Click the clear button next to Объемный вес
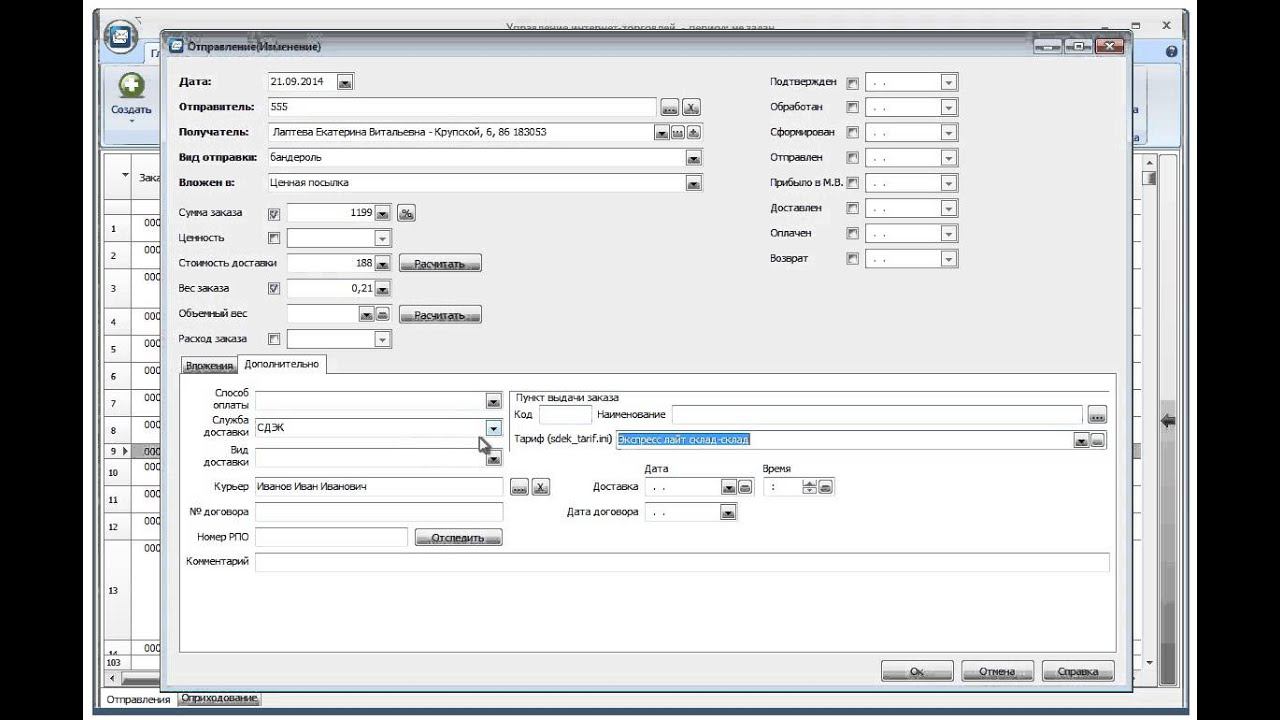The height and width of the screenshot is (720, 1280). [382, 314]
